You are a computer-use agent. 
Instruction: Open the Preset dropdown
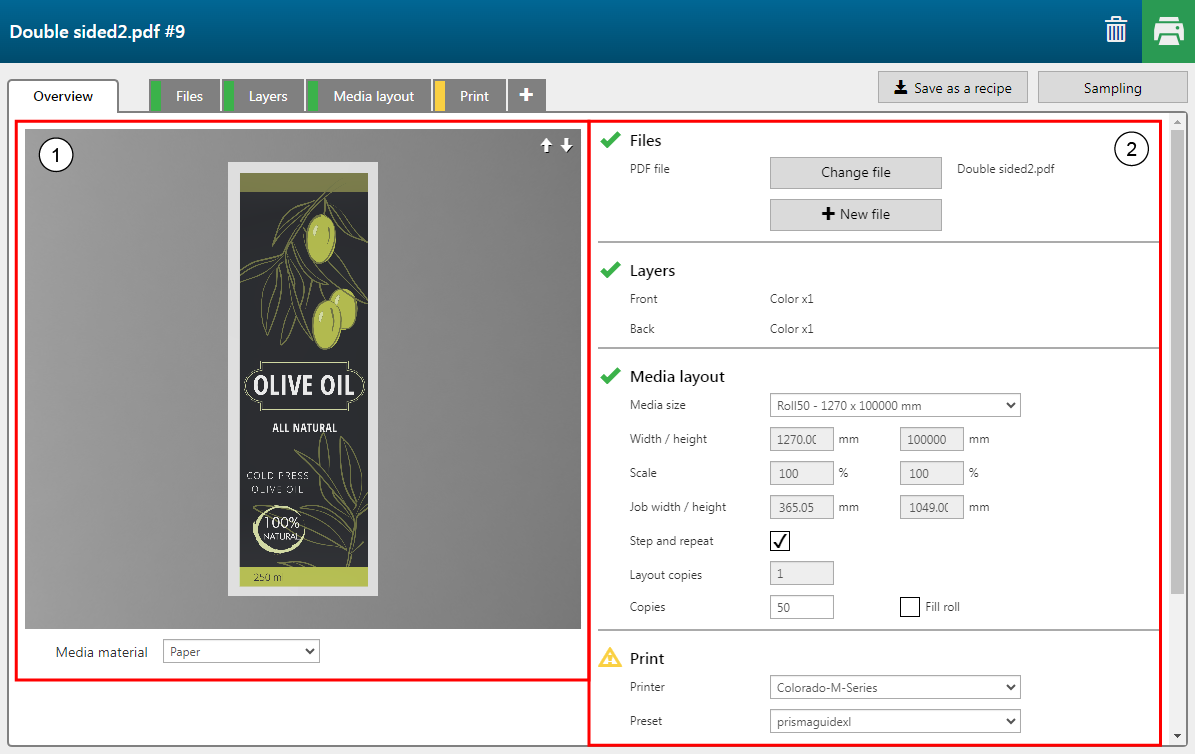[894, 721]
